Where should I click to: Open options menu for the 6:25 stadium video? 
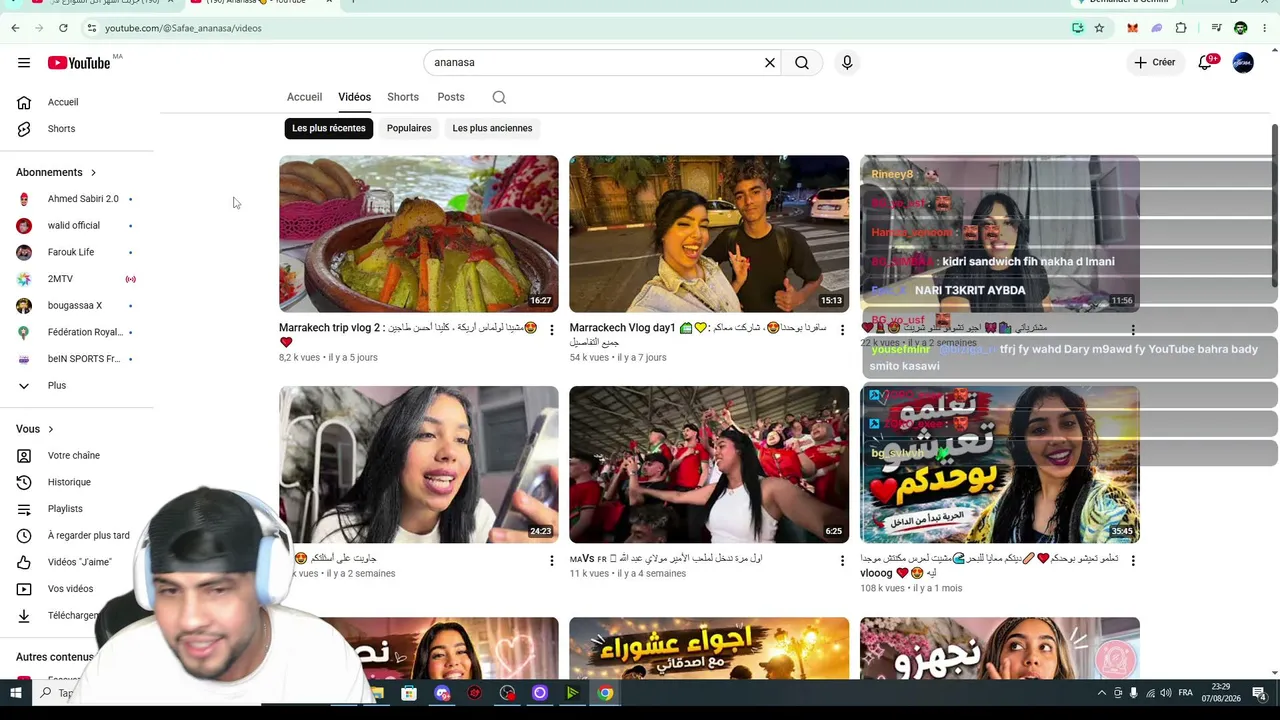[x=842, y=561]
